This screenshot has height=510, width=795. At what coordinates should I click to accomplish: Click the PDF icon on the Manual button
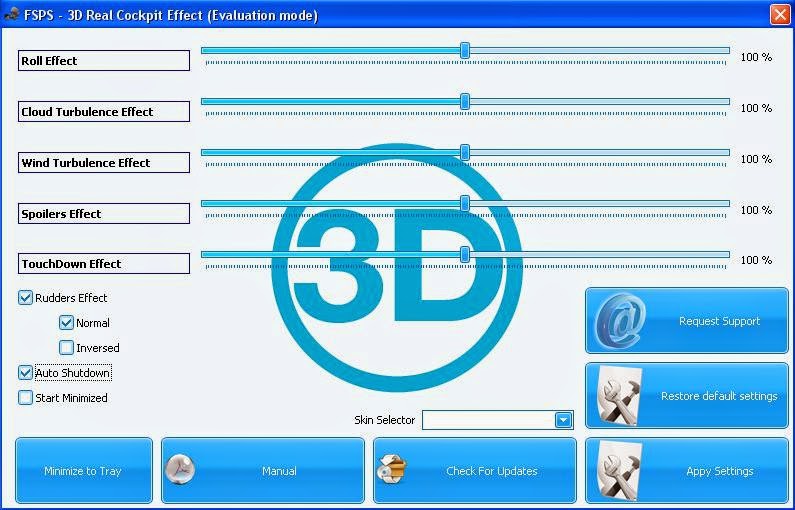click(179, 469)
